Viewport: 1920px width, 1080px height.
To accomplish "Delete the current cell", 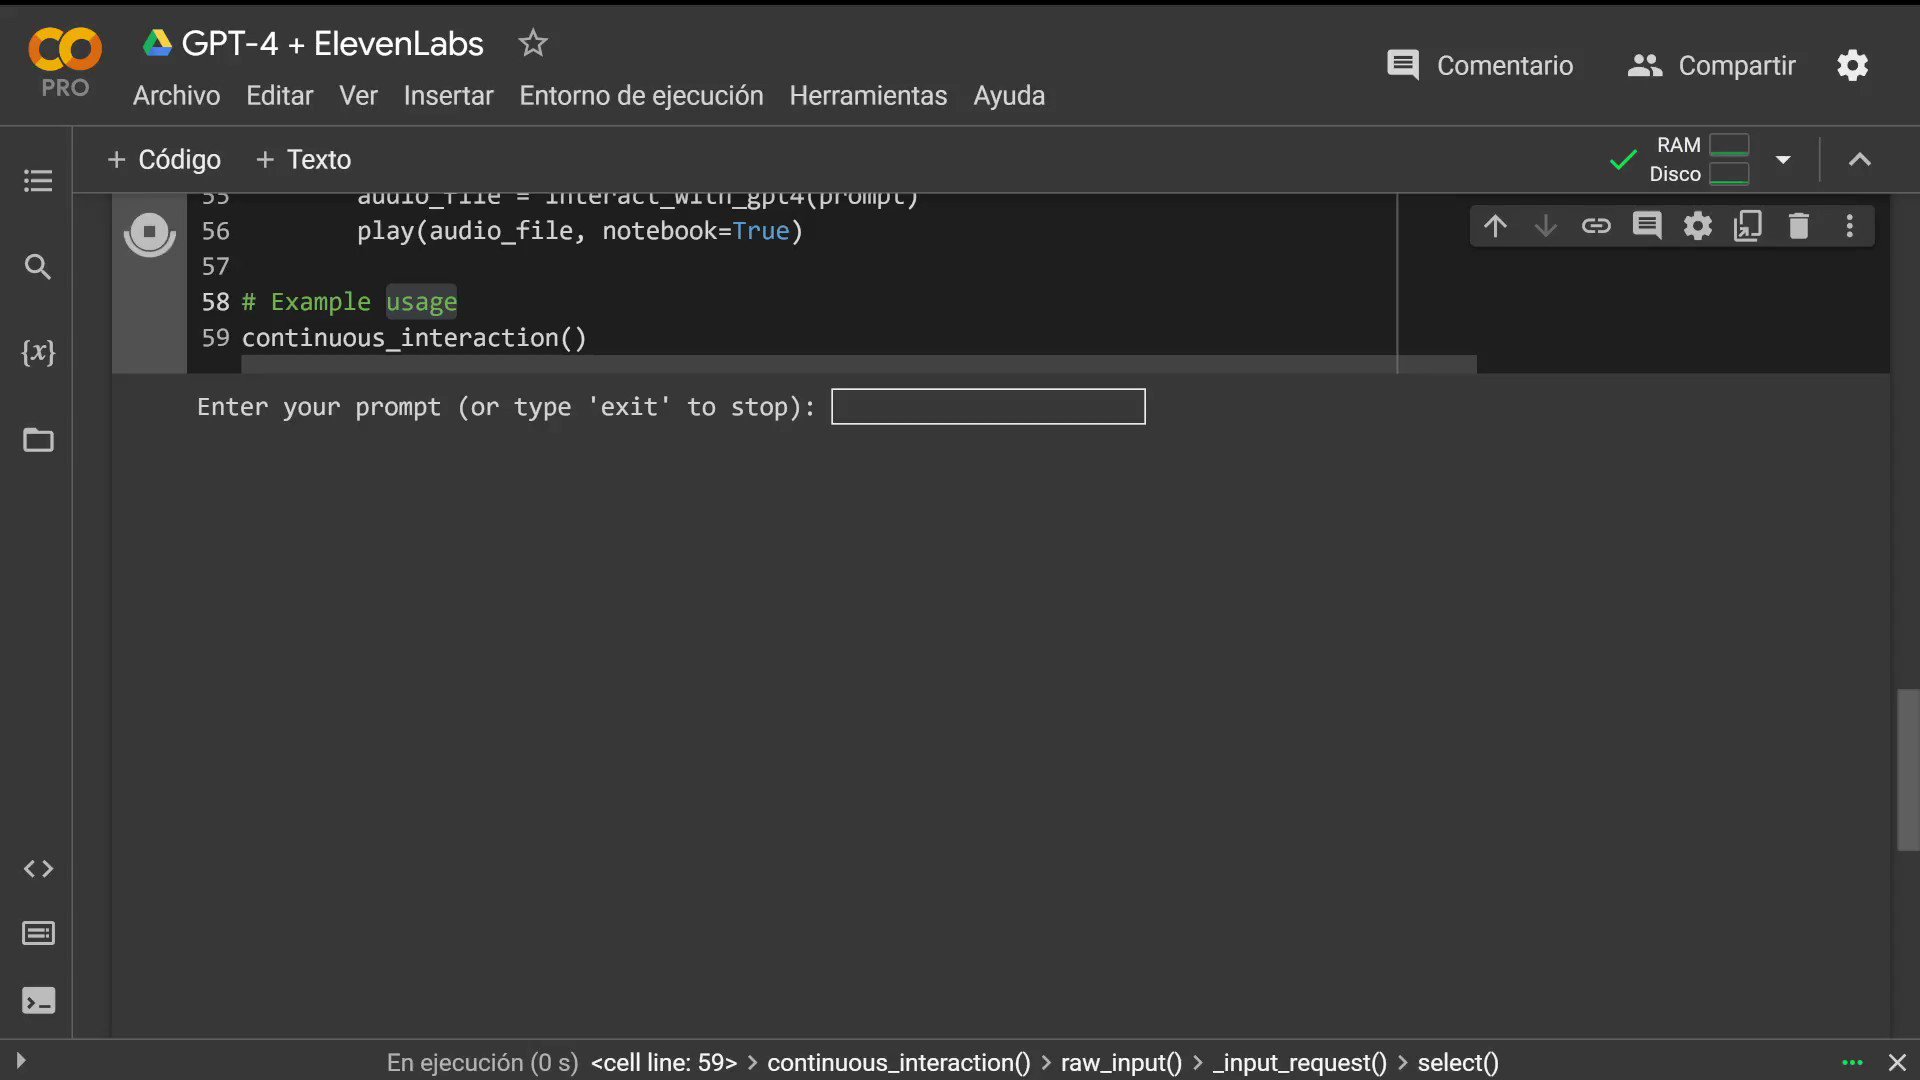I will point(1798,226).
